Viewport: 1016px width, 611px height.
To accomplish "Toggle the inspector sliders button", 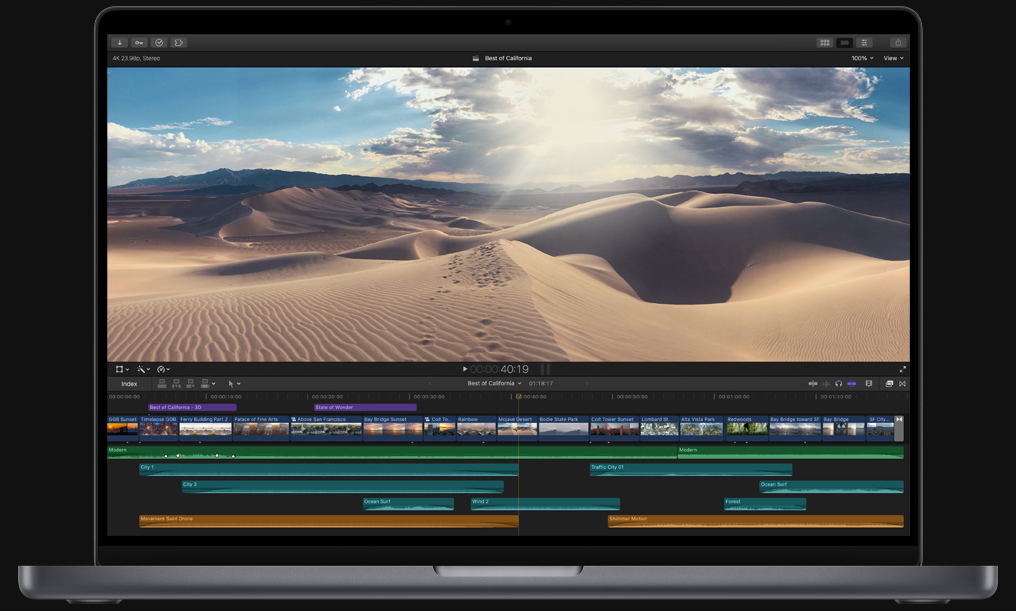I will click(864, 43).
